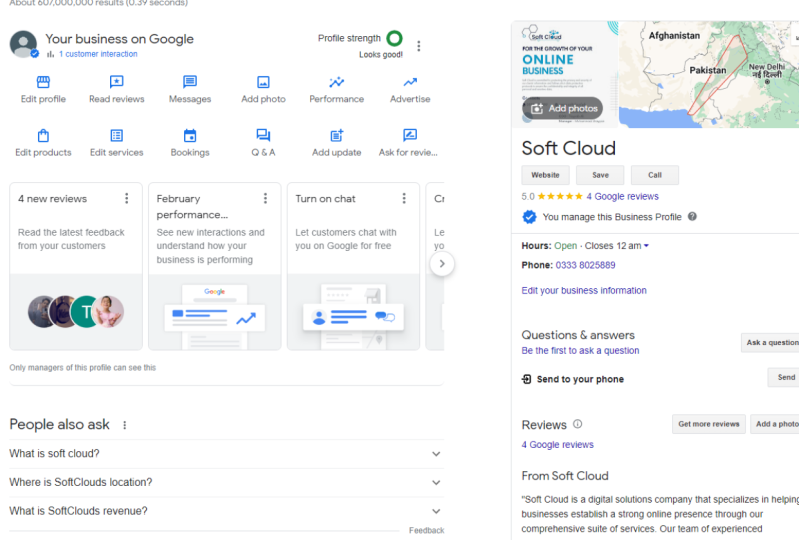
Task: Open options on February performance card
Action: tap(265, 199)
